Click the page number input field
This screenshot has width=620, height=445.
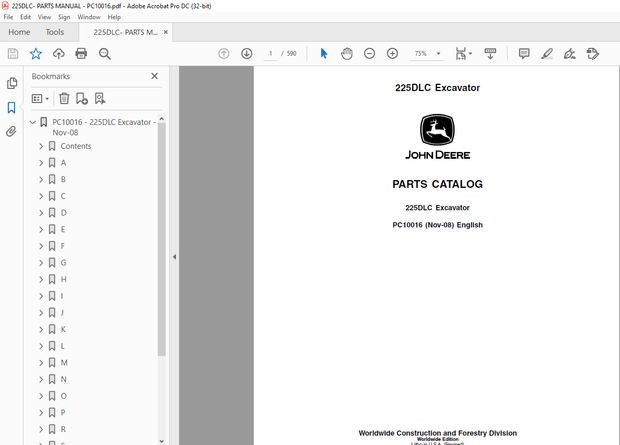[271, 53]
